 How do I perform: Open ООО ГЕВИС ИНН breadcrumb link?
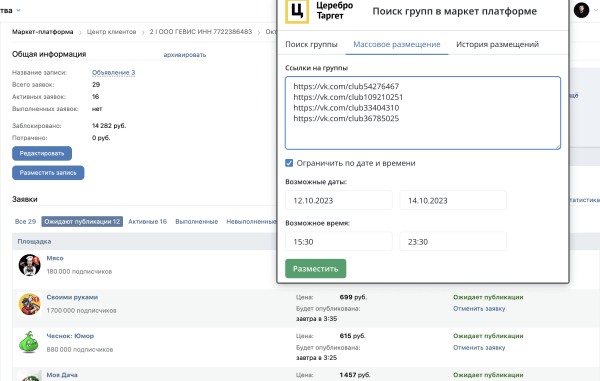click(x=201, y=32)
